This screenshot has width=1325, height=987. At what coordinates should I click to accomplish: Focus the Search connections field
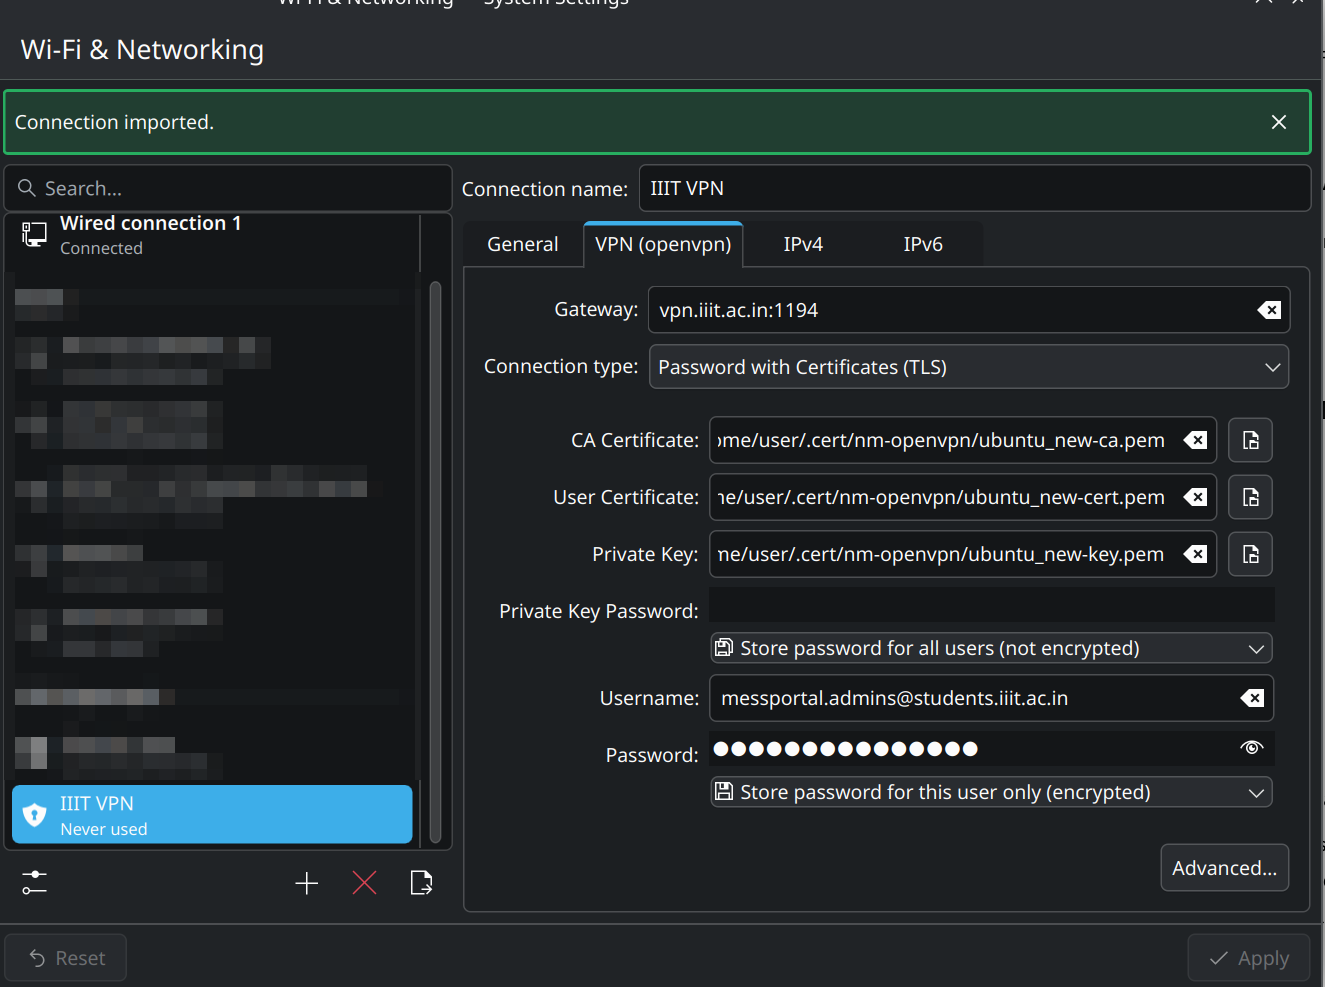pyautogui.click(x=228, y=188)
